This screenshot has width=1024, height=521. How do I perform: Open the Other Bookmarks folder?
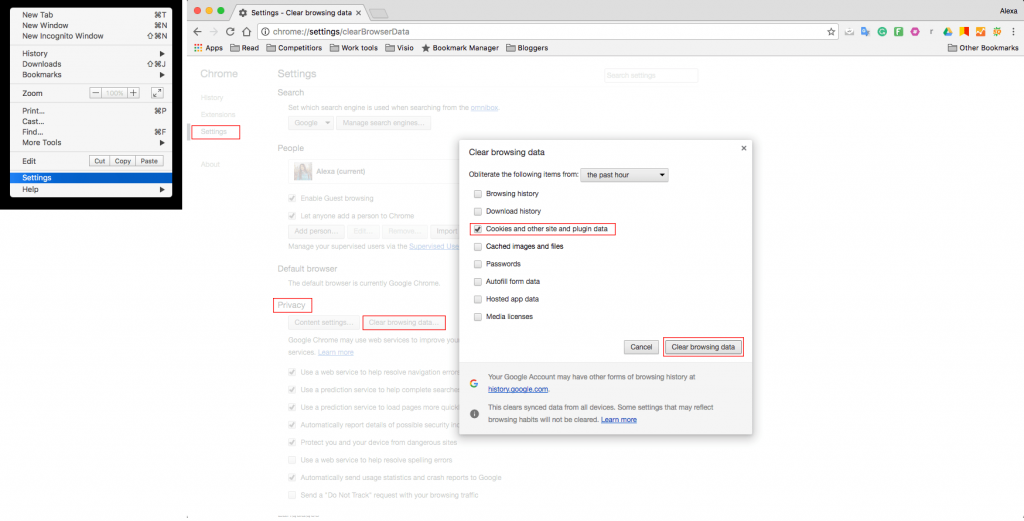(983, 48)
